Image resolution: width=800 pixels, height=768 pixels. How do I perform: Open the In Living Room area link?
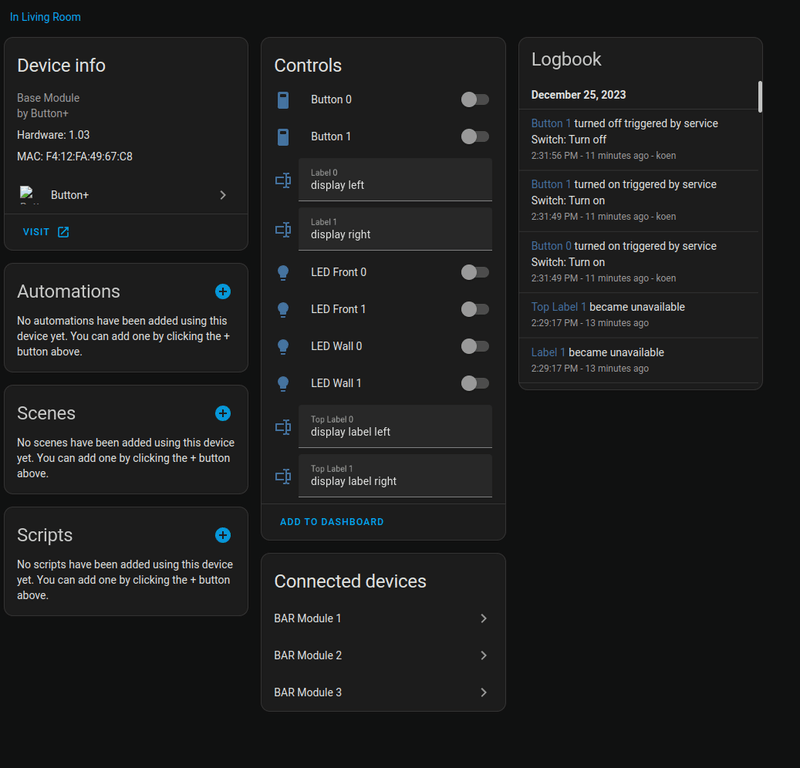(x=45, y=17)
